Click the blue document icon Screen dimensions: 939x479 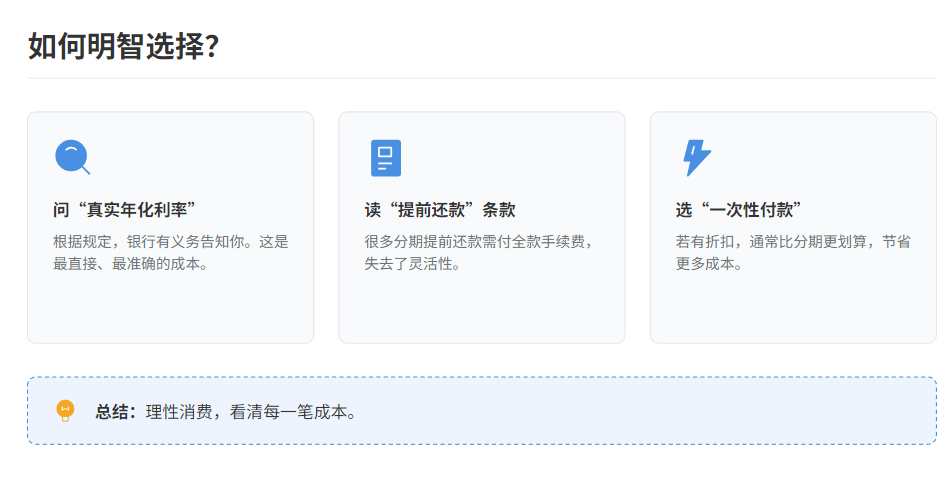(385, 158)
